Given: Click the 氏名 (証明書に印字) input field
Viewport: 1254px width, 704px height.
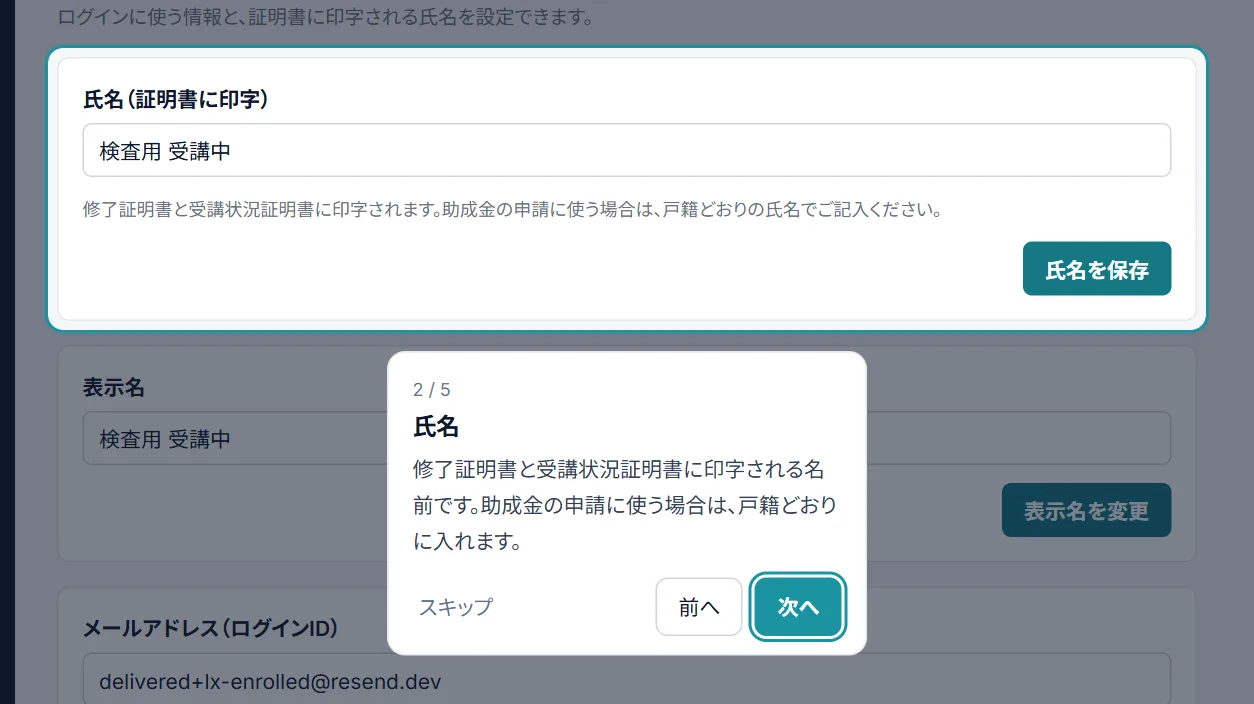Looking at the screenshot, I should point(626,150).
